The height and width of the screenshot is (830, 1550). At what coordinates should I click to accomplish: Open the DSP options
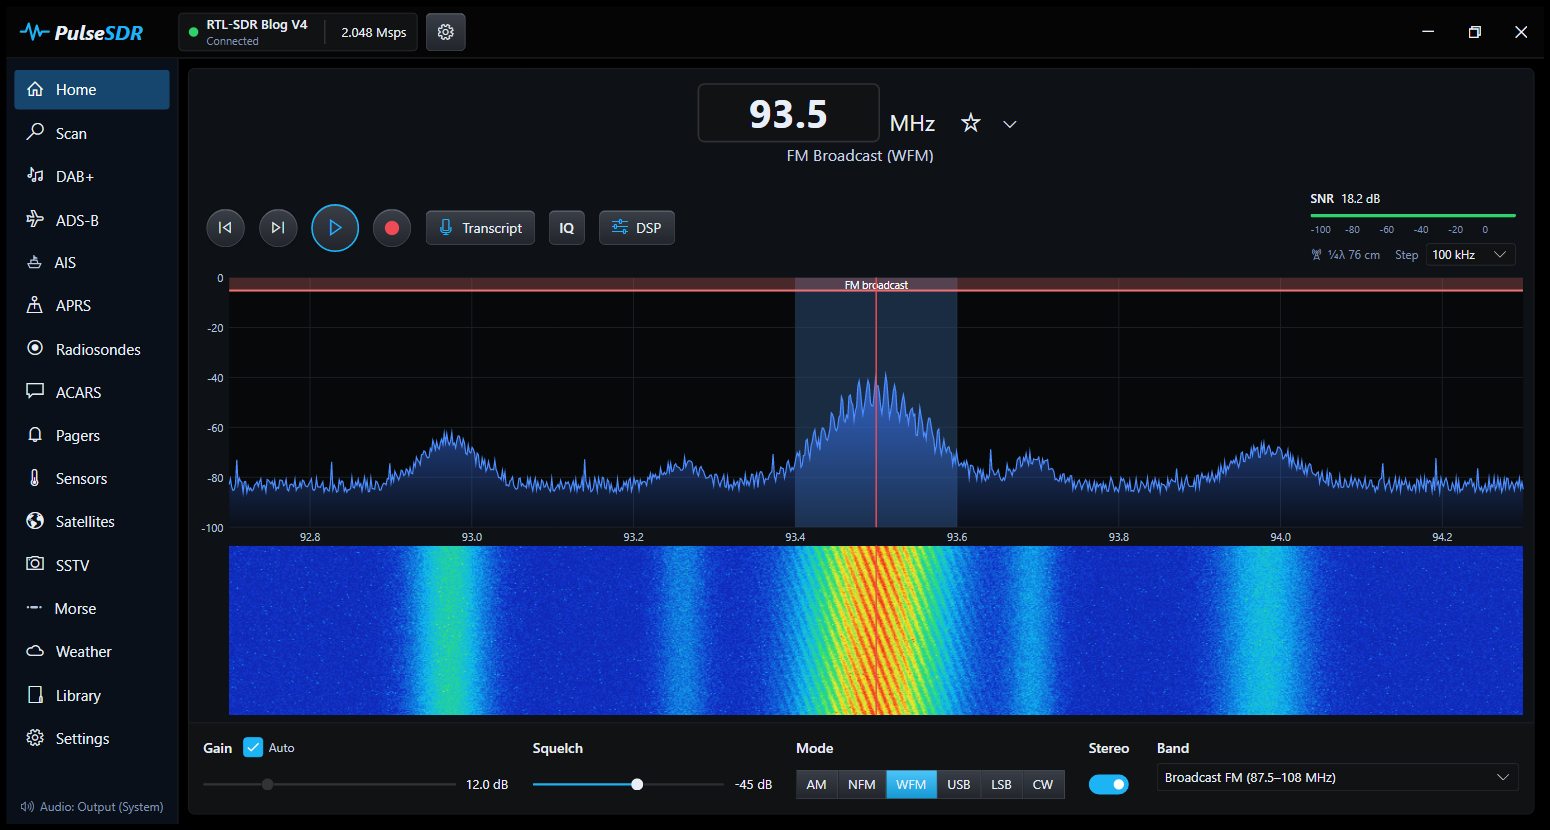pos(637,228)
